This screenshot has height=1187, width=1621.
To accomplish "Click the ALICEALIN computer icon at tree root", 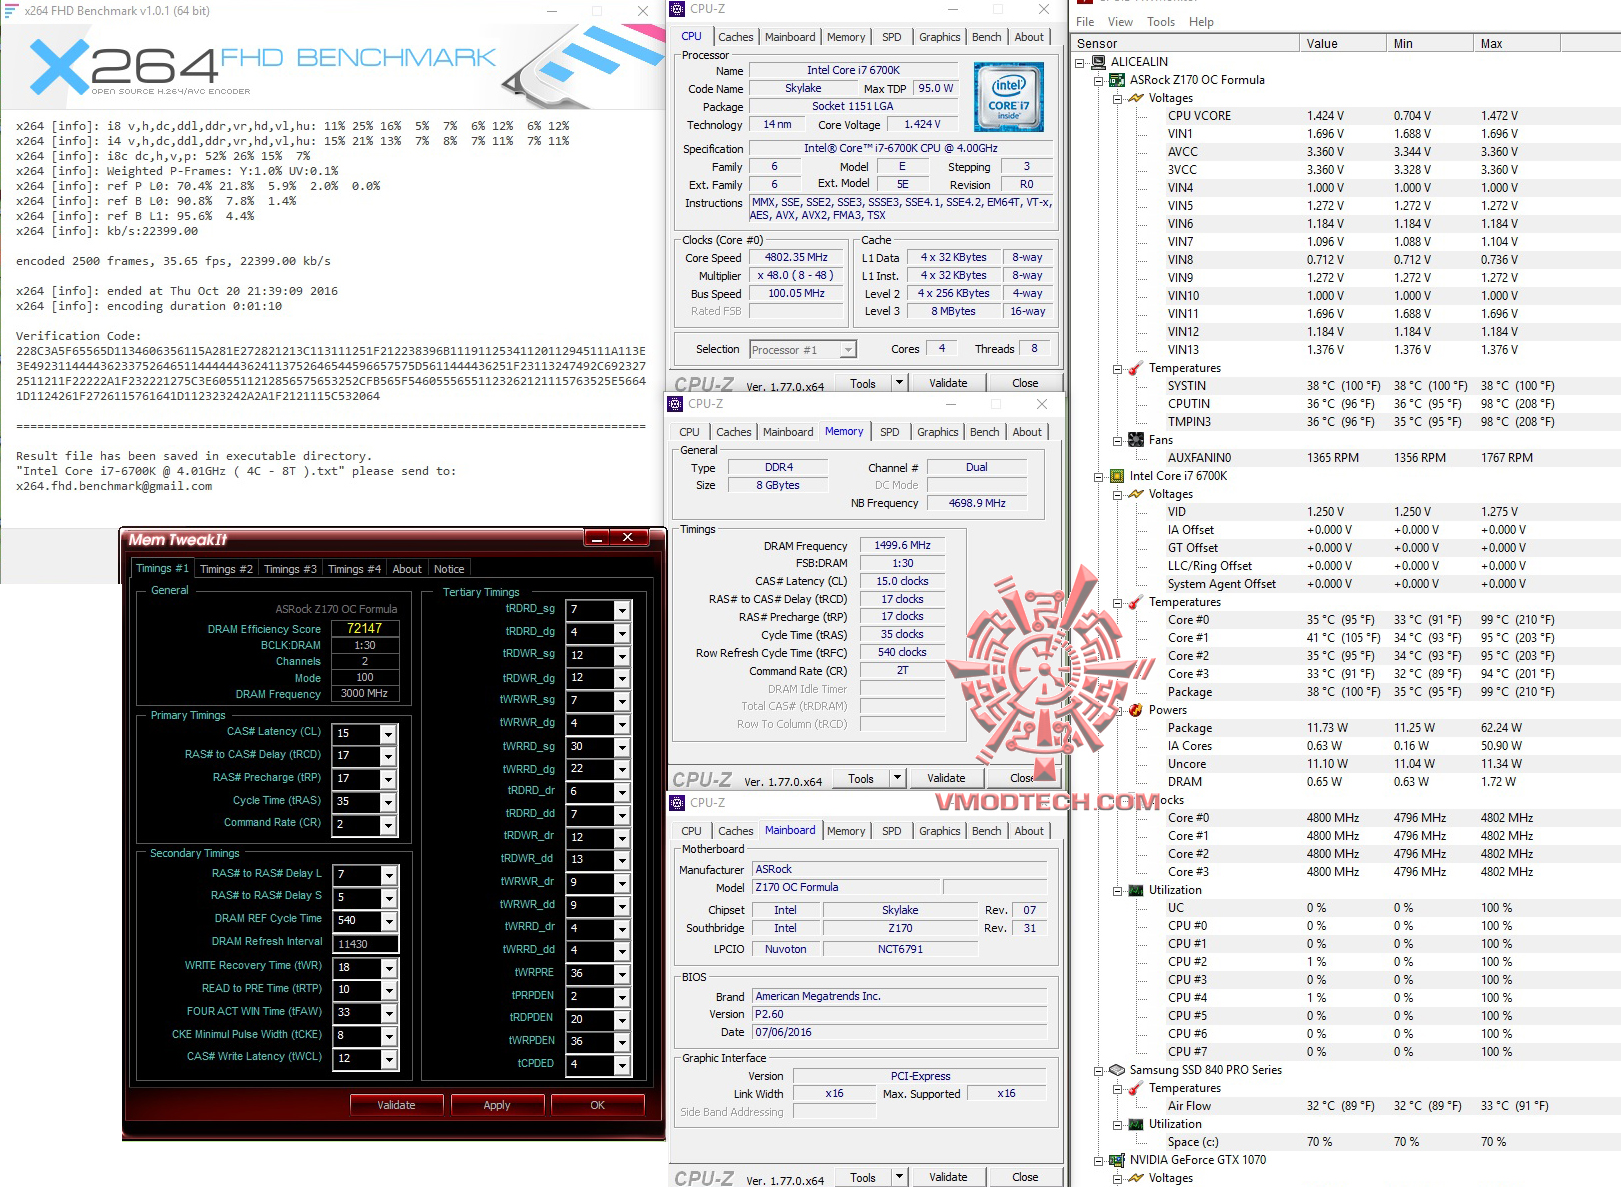I will tap(1096, 61).
